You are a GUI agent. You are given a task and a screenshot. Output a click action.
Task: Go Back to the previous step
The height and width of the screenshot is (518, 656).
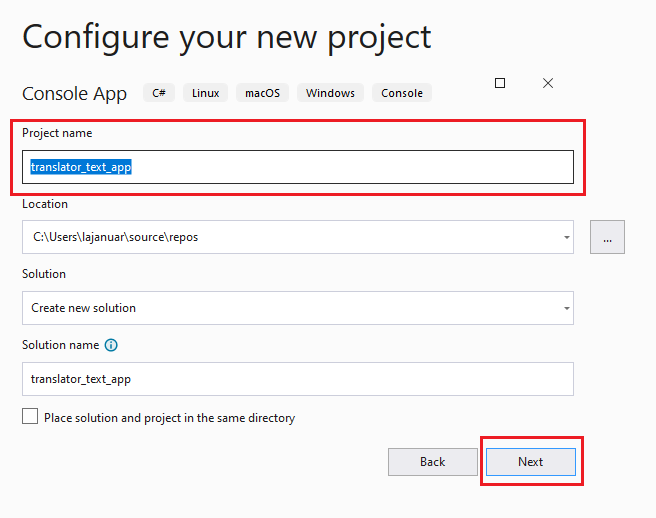tap(432, 461)
